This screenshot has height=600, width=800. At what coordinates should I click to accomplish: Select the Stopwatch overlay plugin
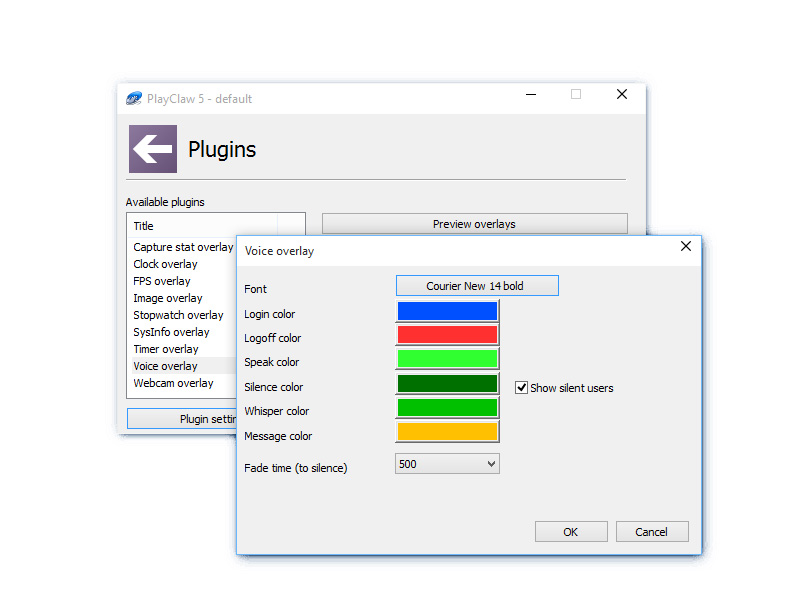click(x=178, y=315)
